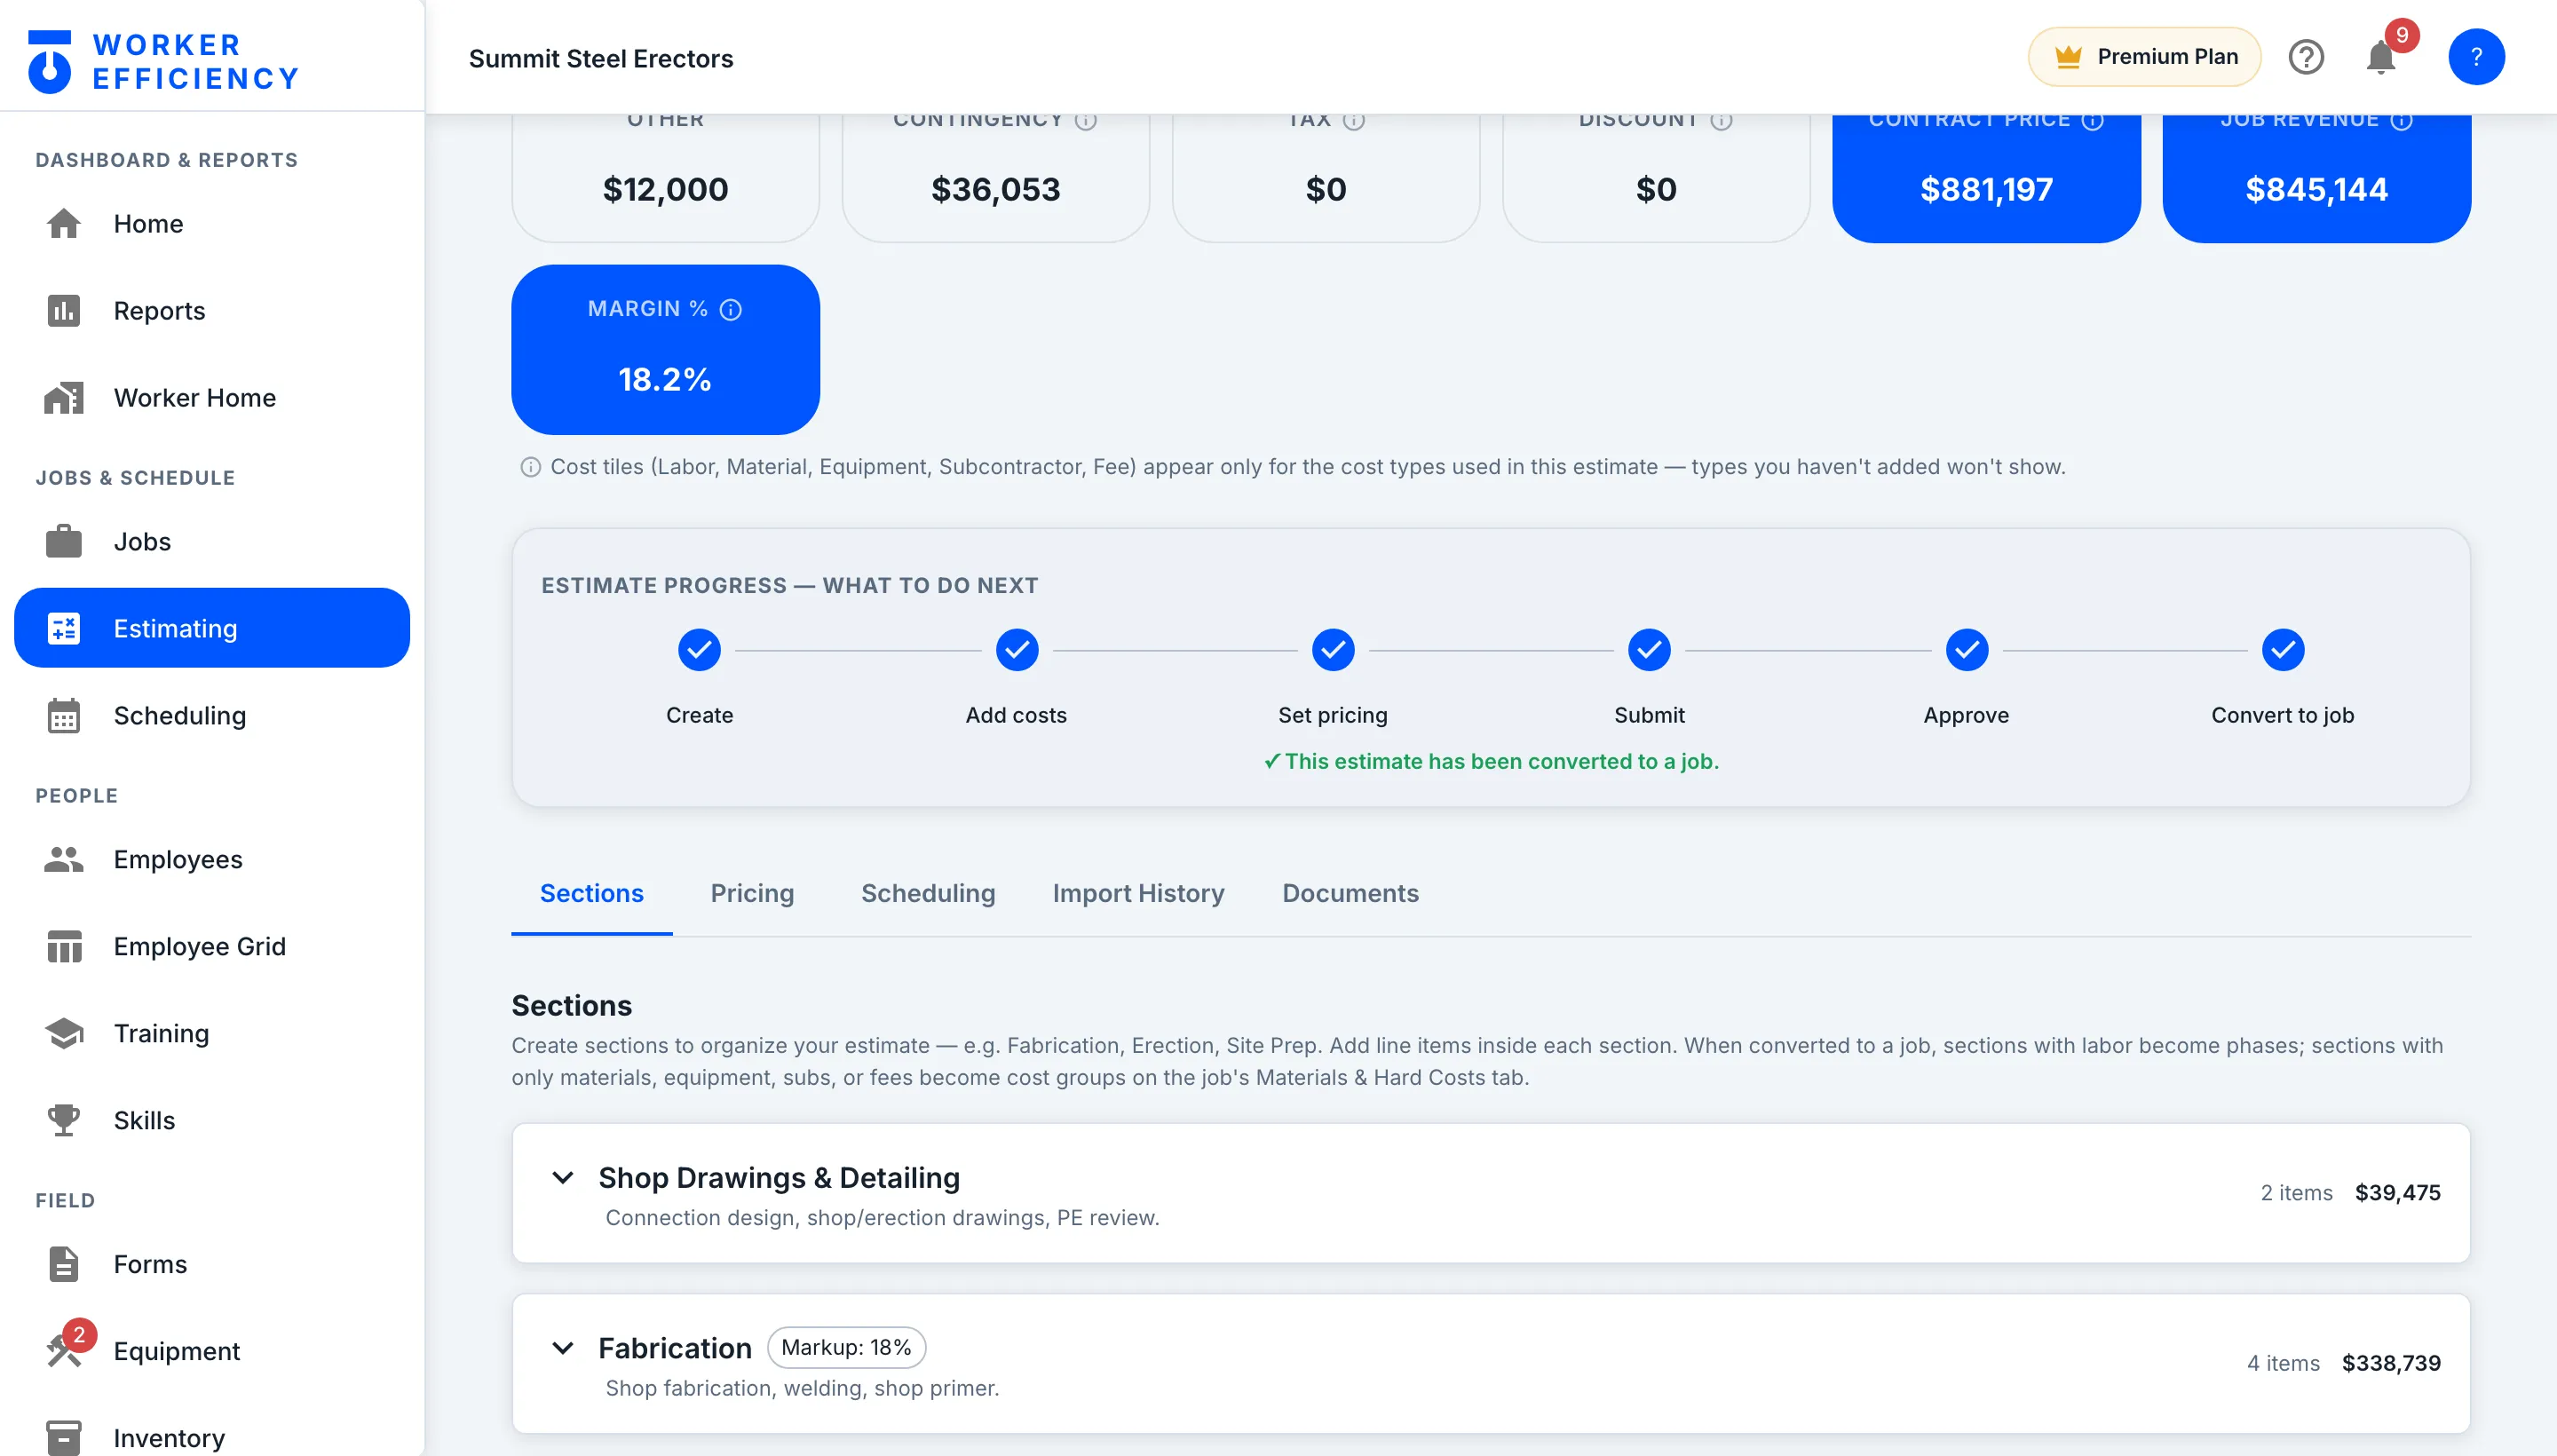Click the Worker Efficiency logo
Screen dimensions: 2557x1456
(x=164, y=61)
